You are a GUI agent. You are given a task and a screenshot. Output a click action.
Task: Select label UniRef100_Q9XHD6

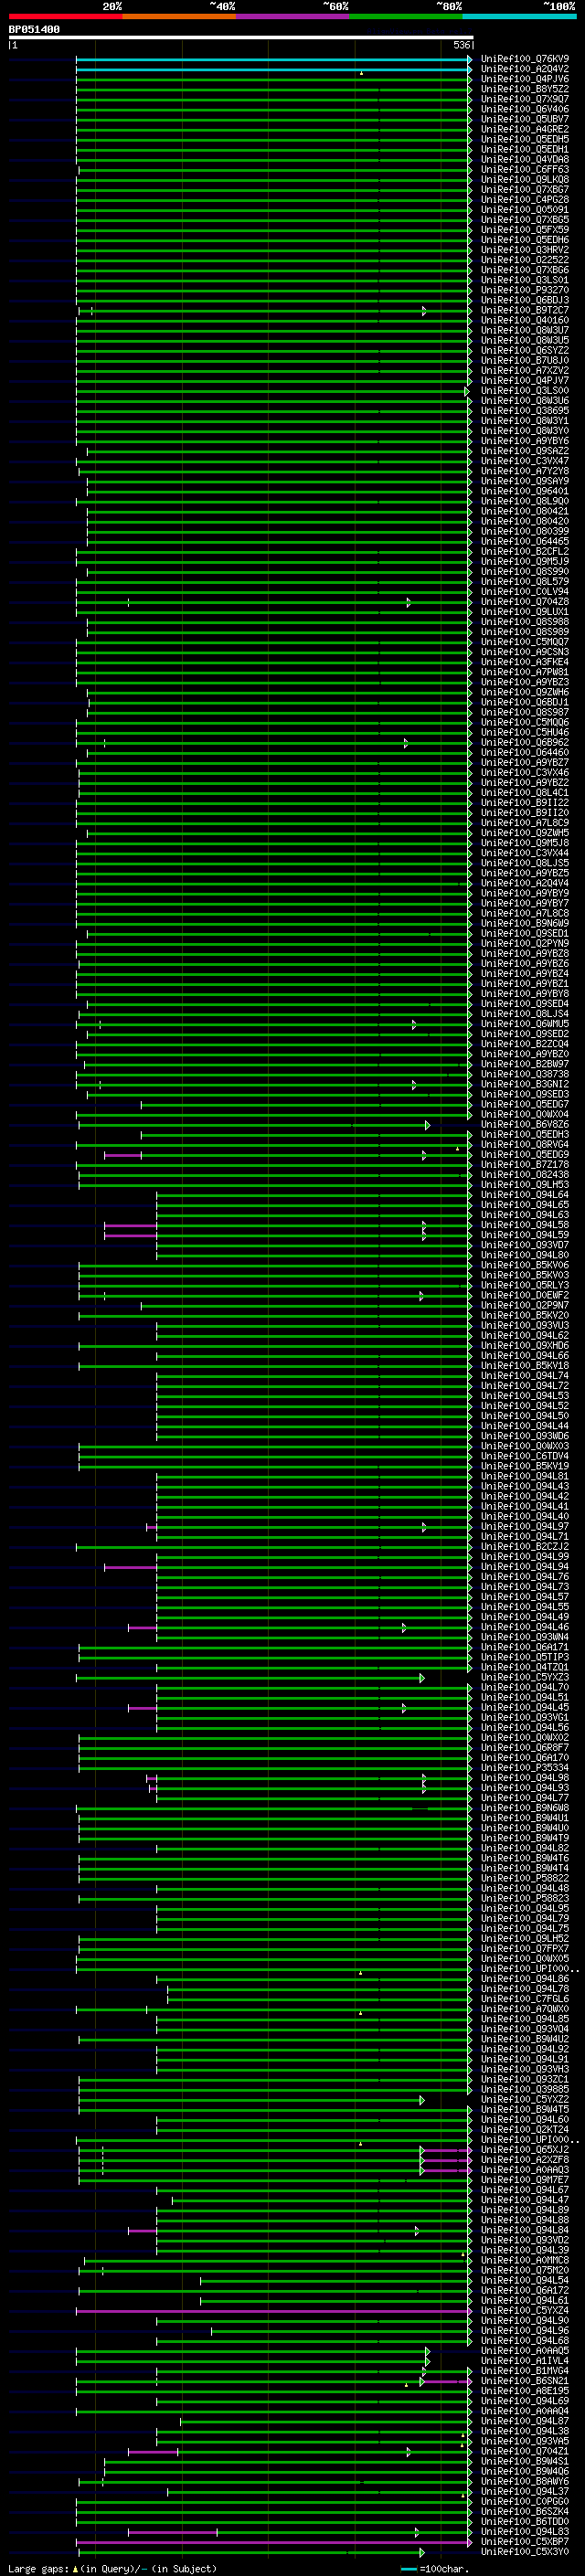point(525,1346)
